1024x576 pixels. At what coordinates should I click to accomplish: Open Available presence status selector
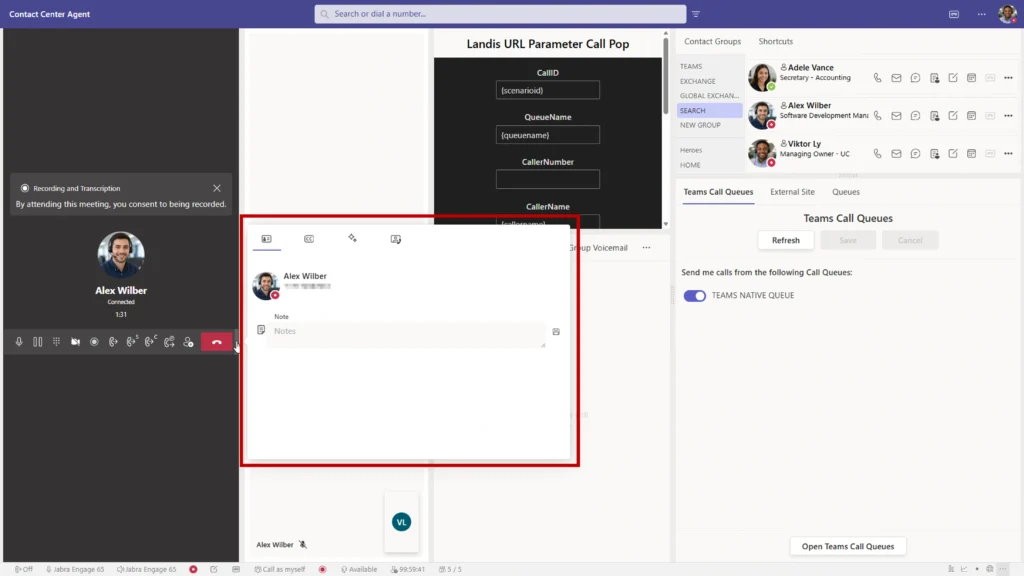point(359,569)
